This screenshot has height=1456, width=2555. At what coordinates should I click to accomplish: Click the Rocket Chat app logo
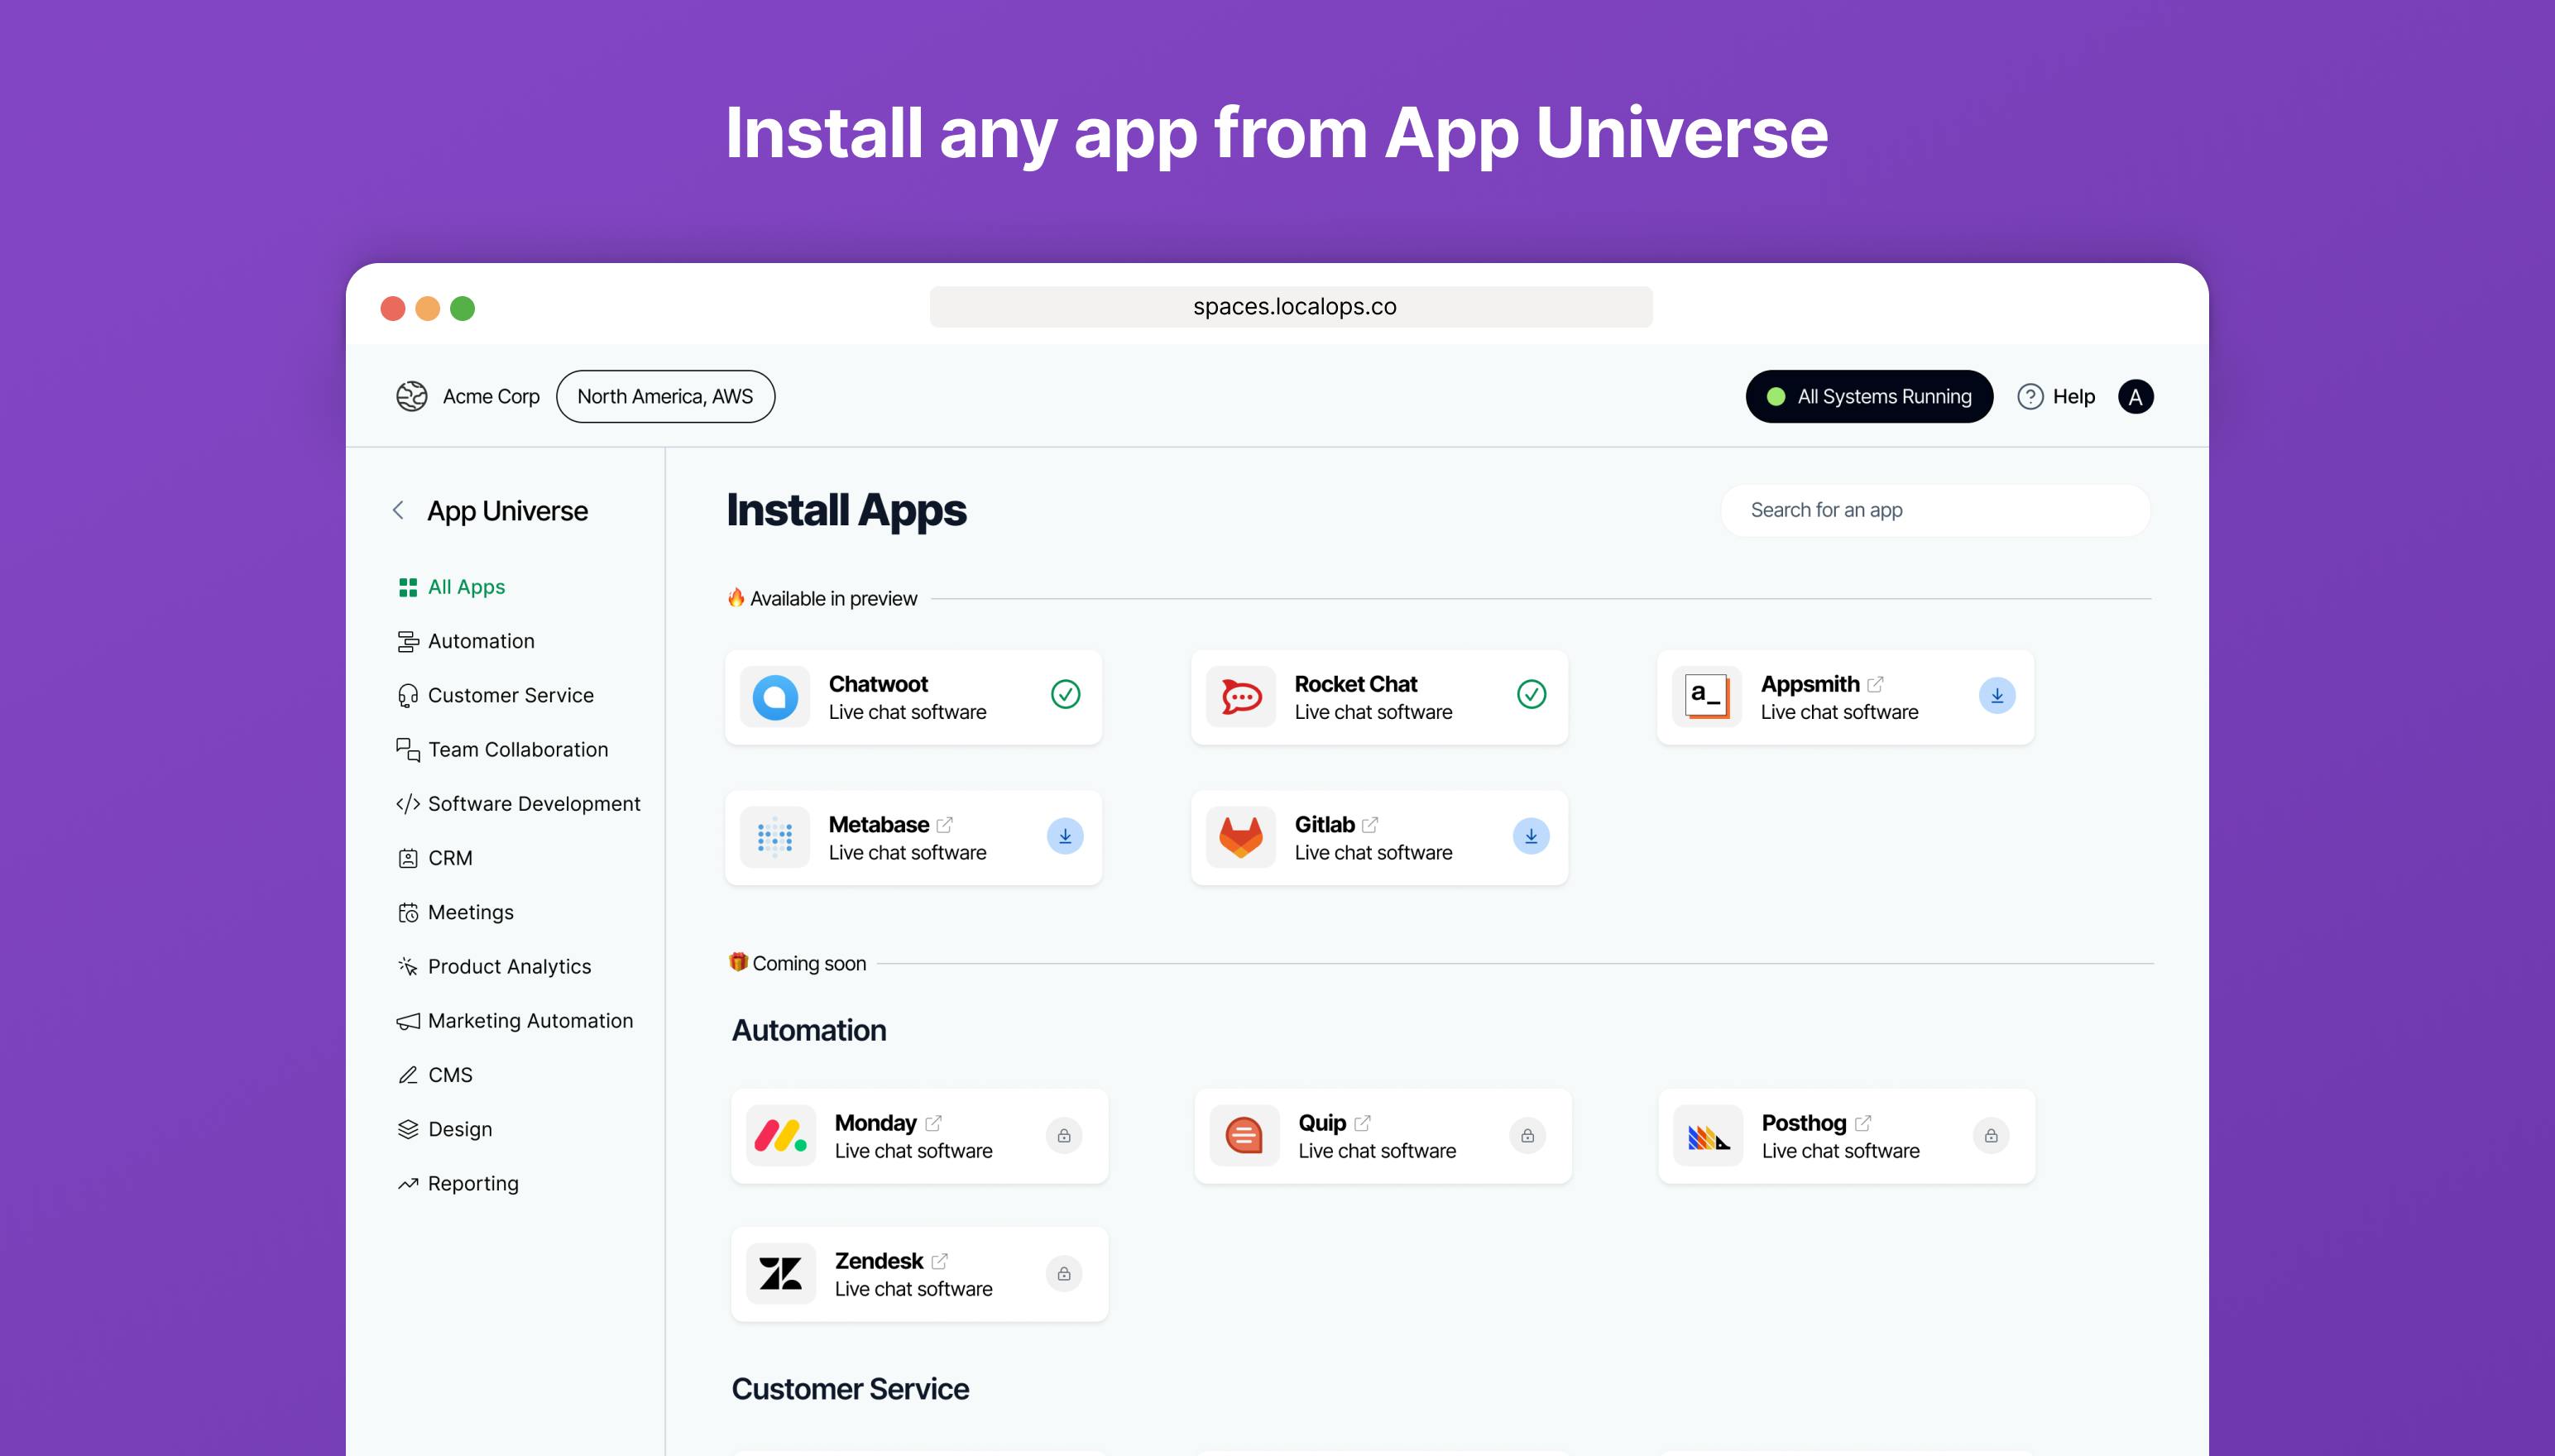pos(1241,697)
